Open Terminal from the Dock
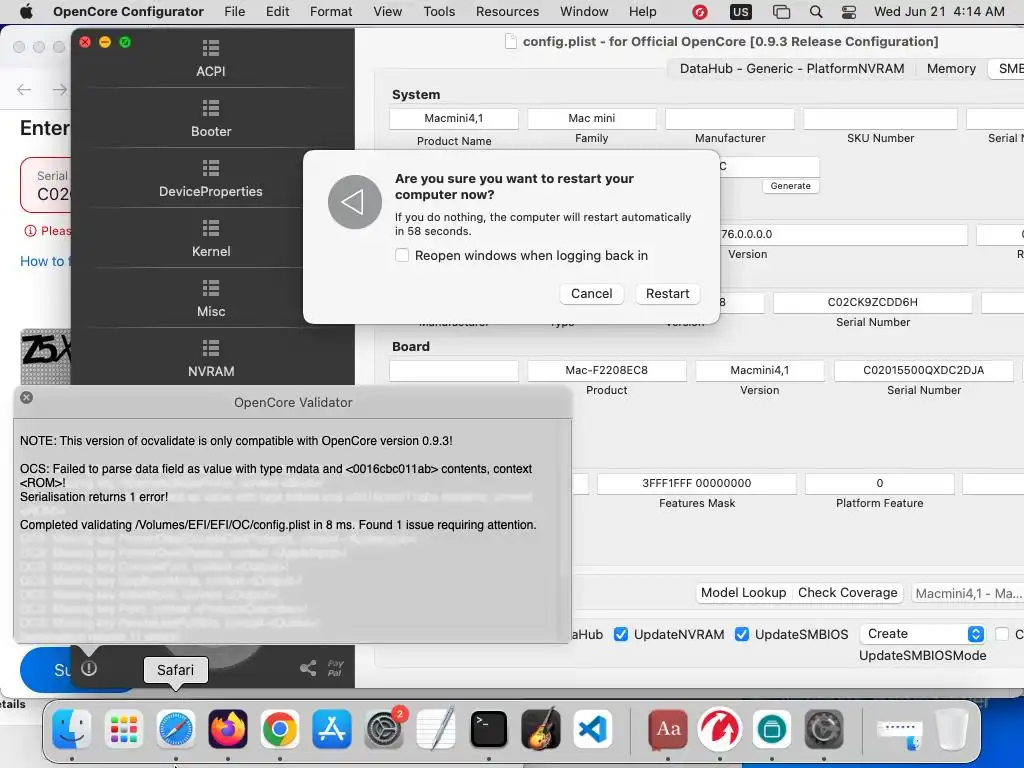Image resolution: width=1024 pixels, height=768 pixels. [488, 729]
